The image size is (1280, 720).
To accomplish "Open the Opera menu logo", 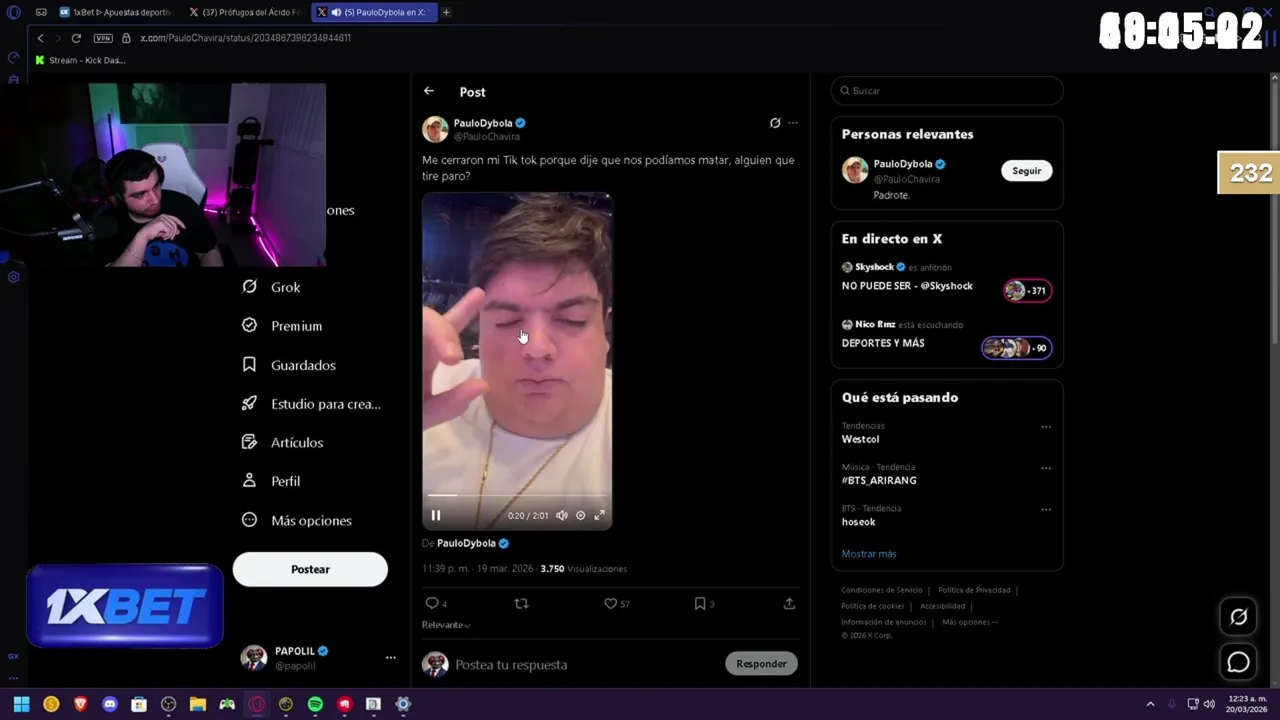I will pos(13,12).
